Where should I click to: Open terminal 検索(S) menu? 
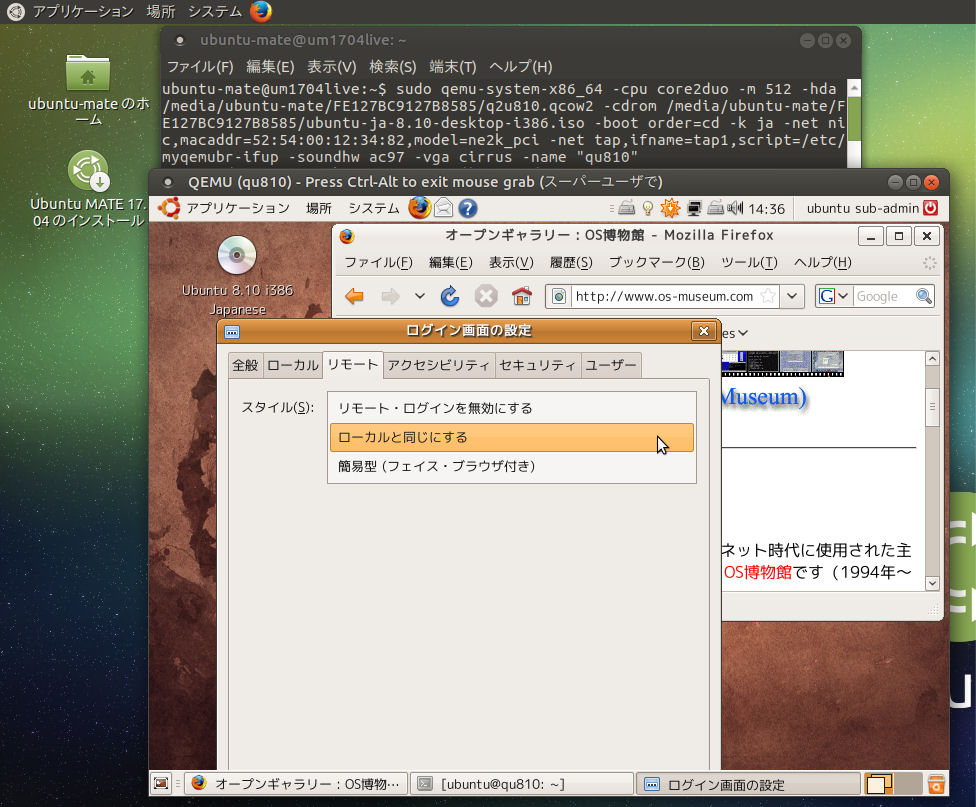[x=392, y=67]
